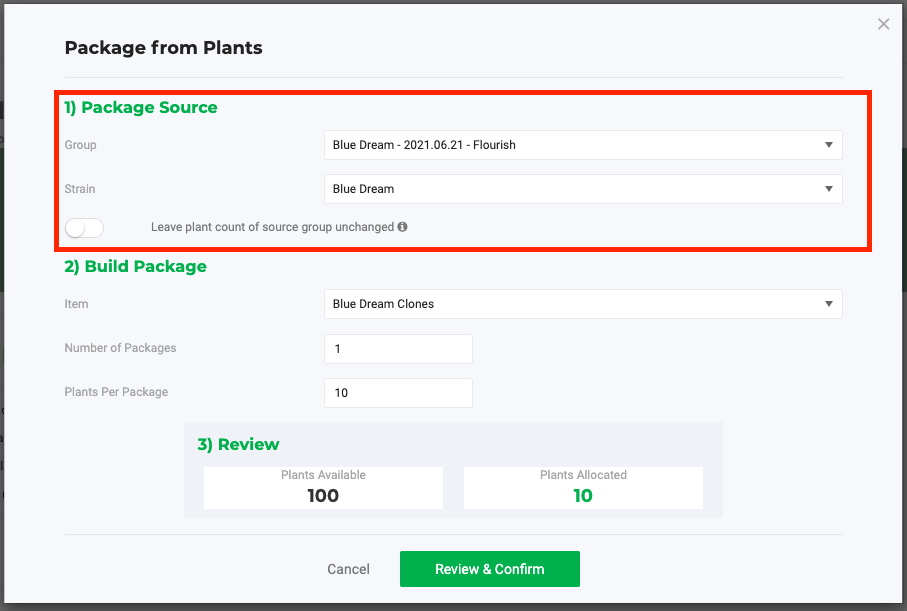This screenshot has width=907, height=611.
Task: Click the info icon beside source group text
Action: pos(402,227)
